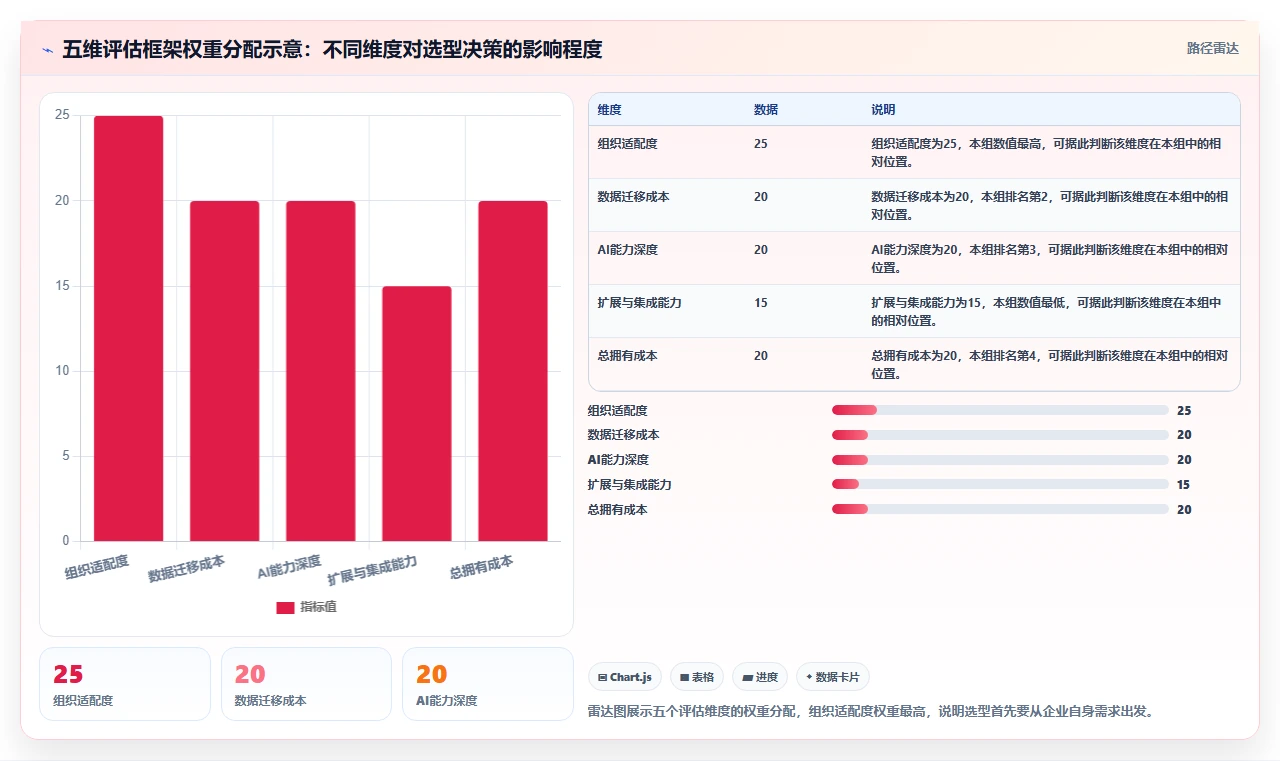Screen dimensions: 1280x761
Task: Click the 数据迁移成本 progress bar
Action: [x=1000, y=435]
